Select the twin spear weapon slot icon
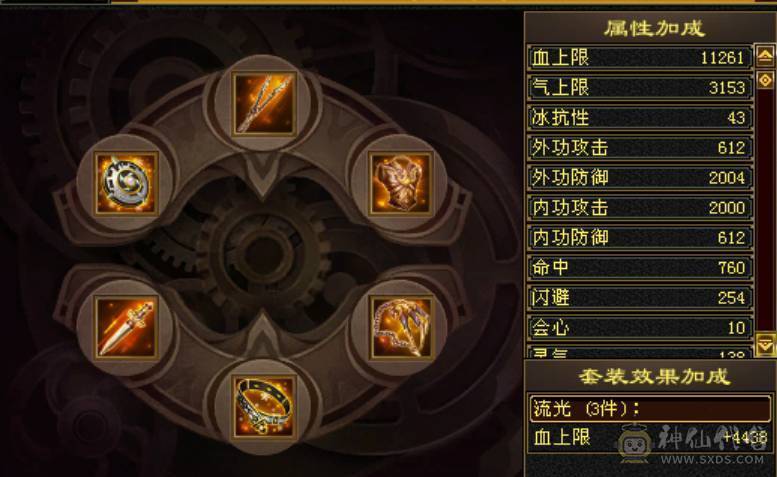 (x=264, y=103)
